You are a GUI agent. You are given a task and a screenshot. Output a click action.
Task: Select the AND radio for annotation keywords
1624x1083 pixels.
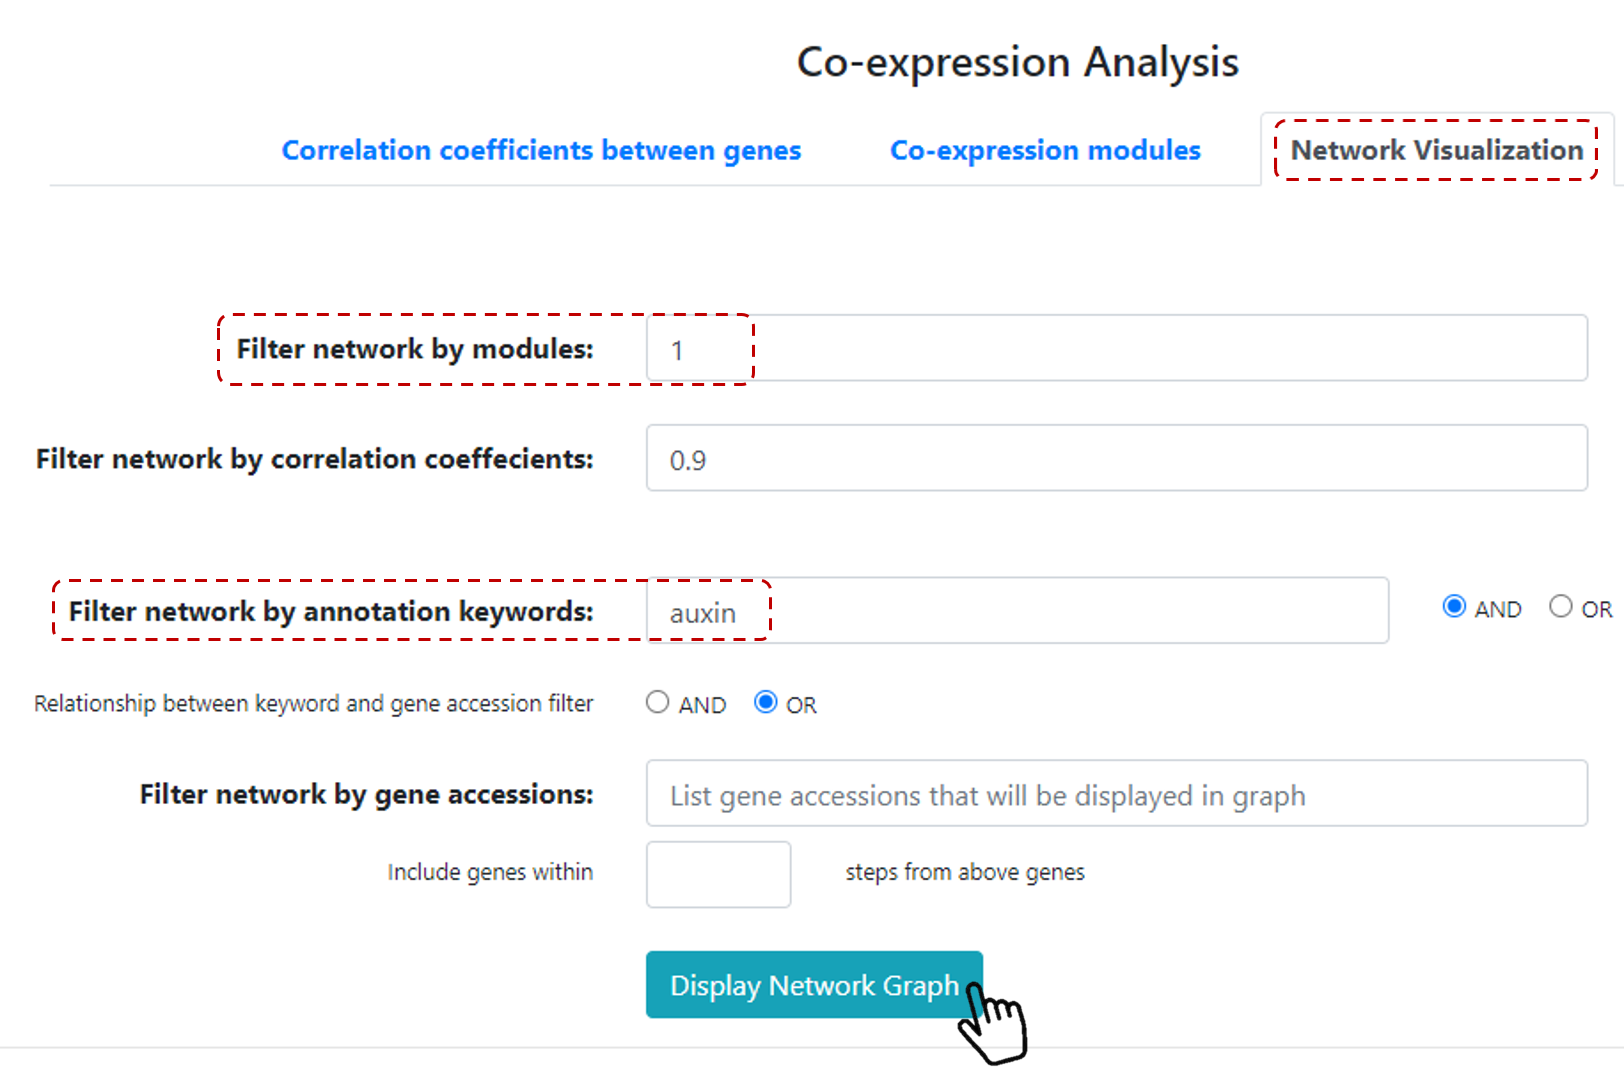point(1454,606)
